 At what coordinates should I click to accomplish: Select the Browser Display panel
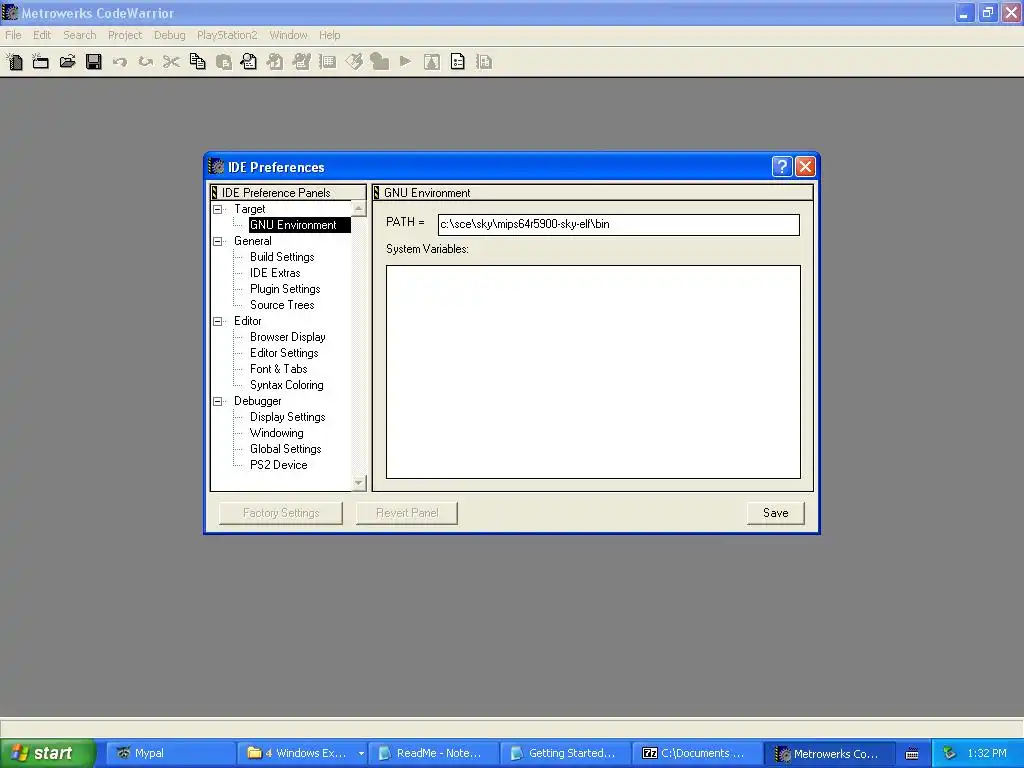[x=287, y=337]
